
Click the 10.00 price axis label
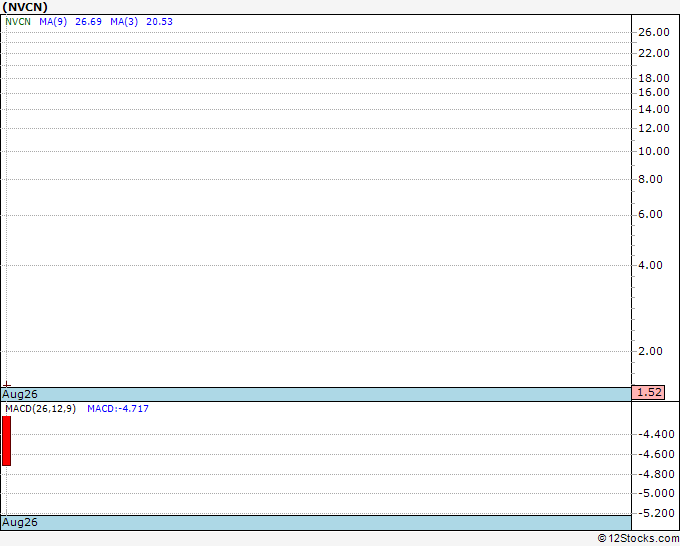pyautogui.click(x=654, y=151)
